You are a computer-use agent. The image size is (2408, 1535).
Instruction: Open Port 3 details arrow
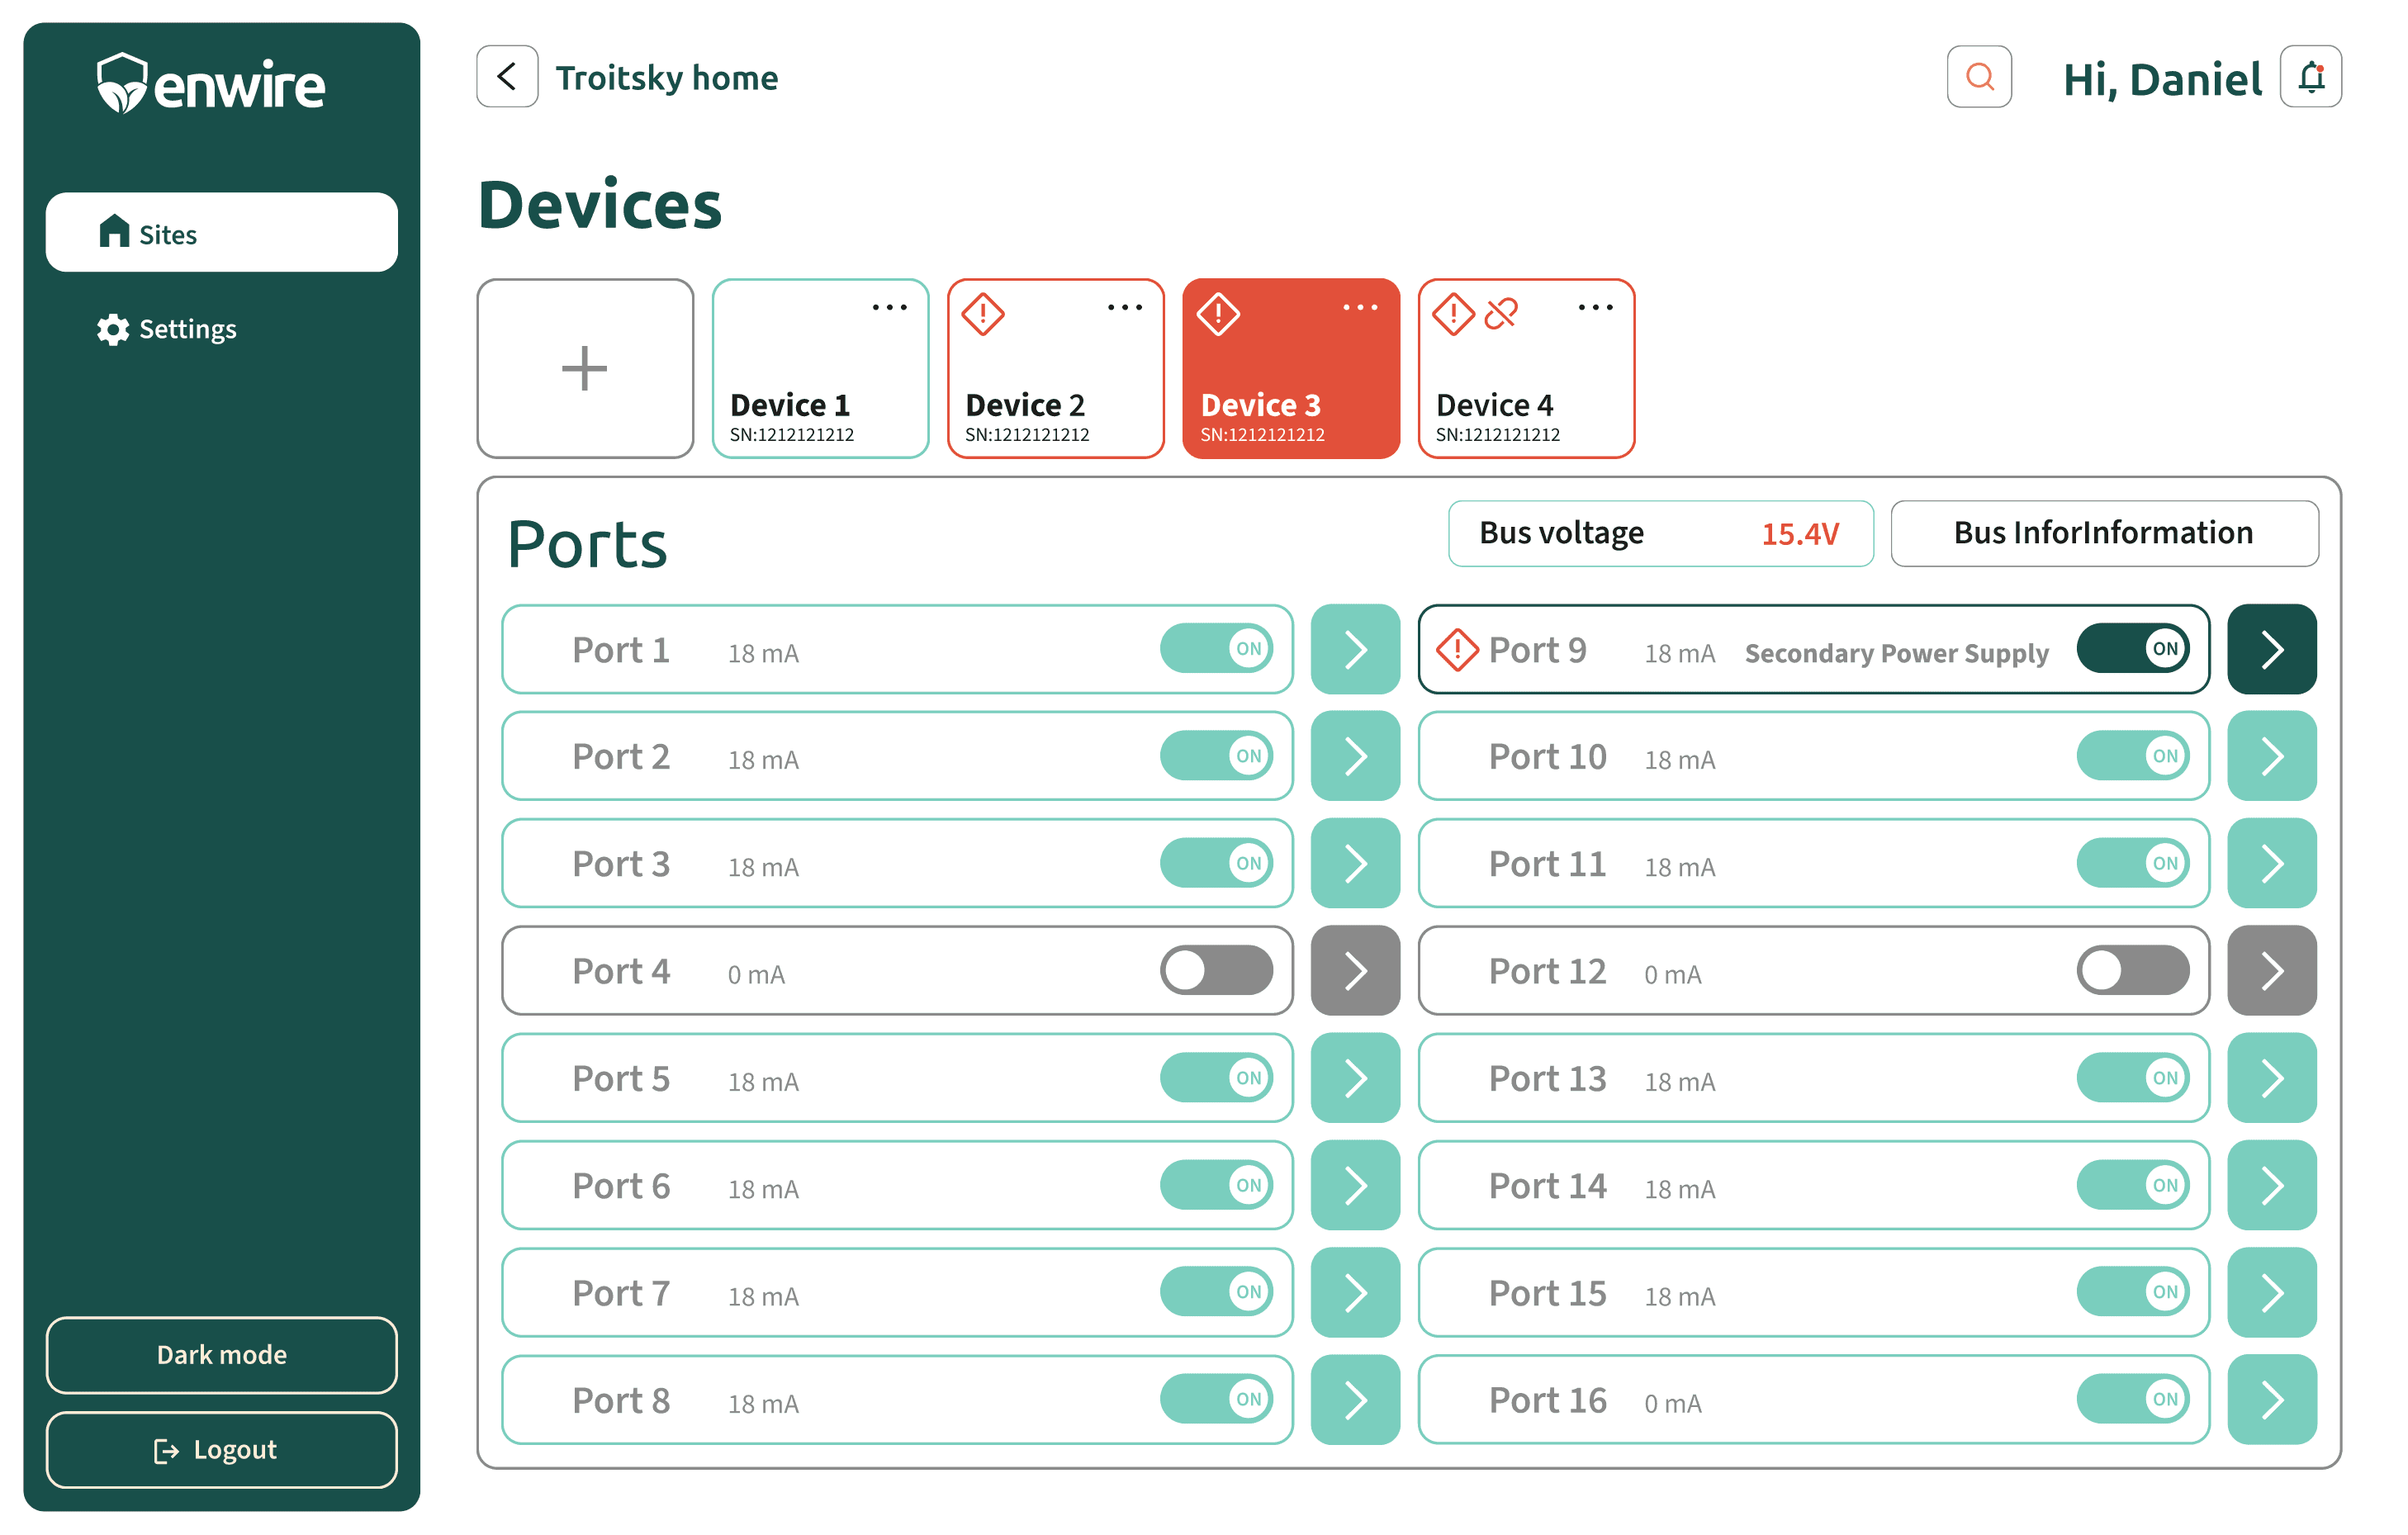(1355, 863)
